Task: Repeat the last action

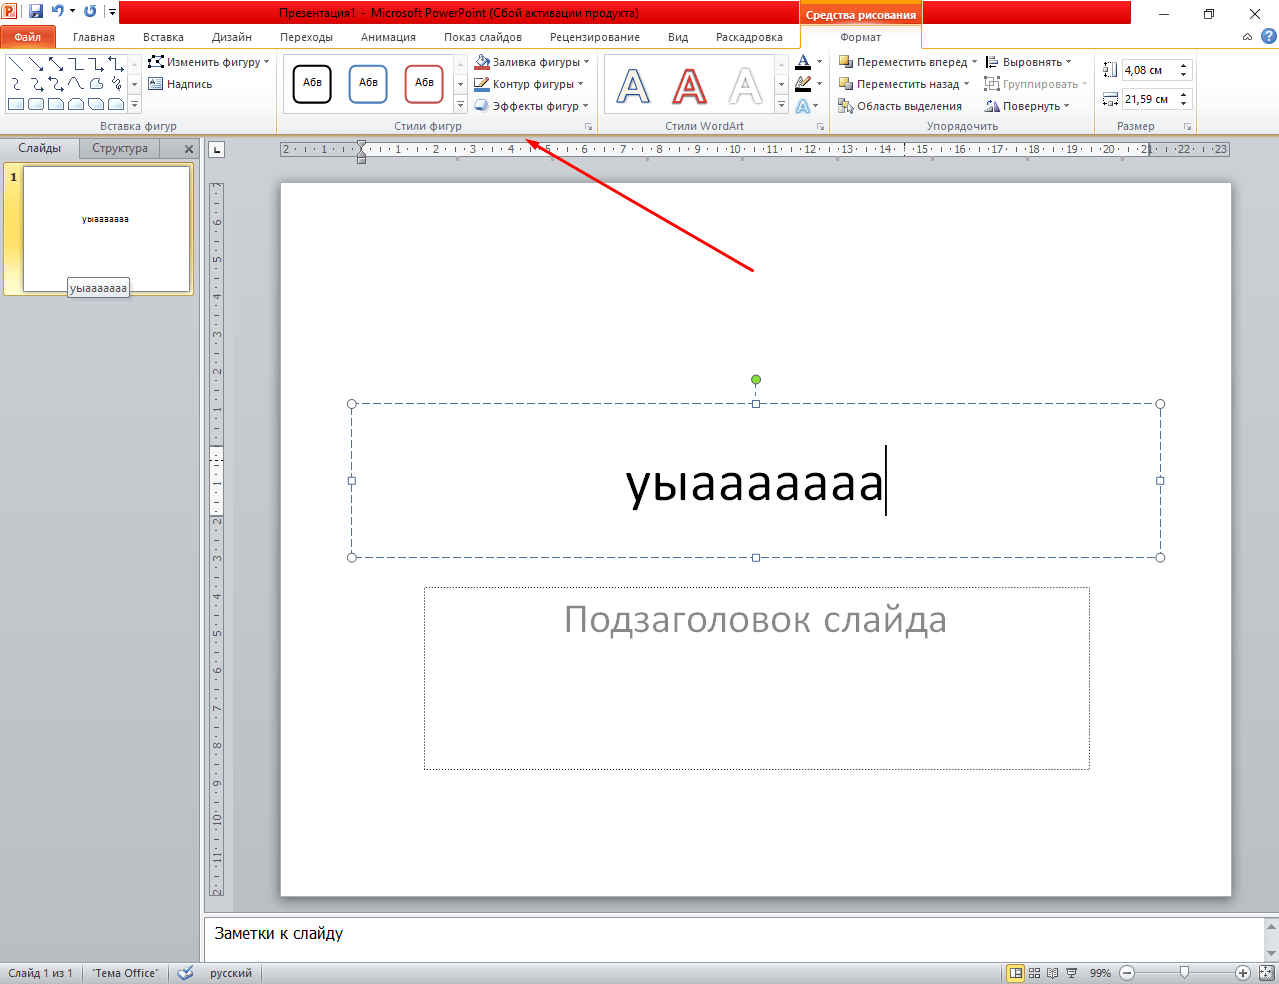Action: (x=90, y=12)
